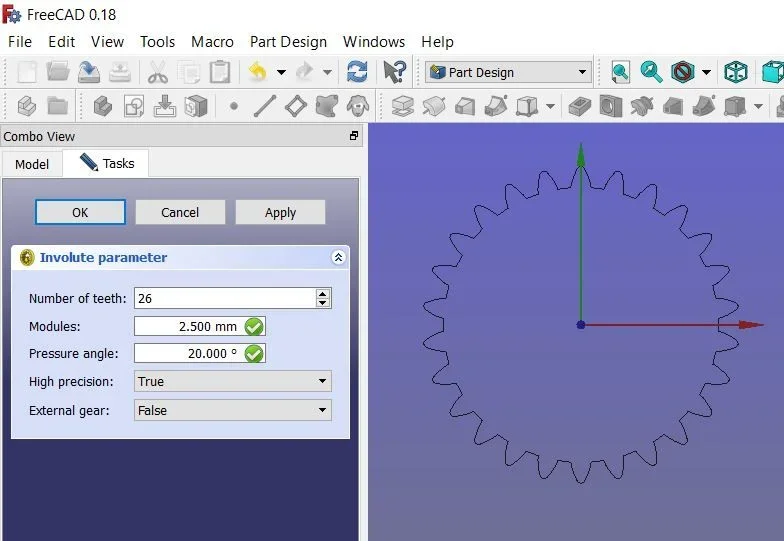This screenshot has height=541, width=784.
Task: Open a file with the folder icon
Action: (x=58, y=72)
